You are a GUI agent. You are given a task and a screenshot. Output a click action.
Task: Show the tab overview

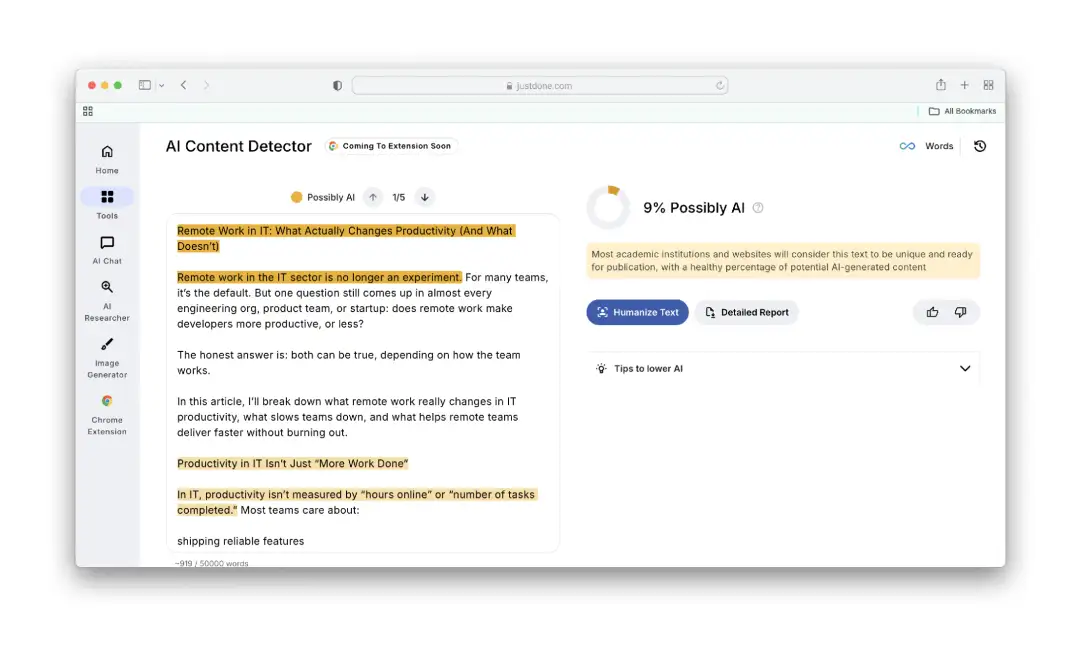[x=988, y=85]
